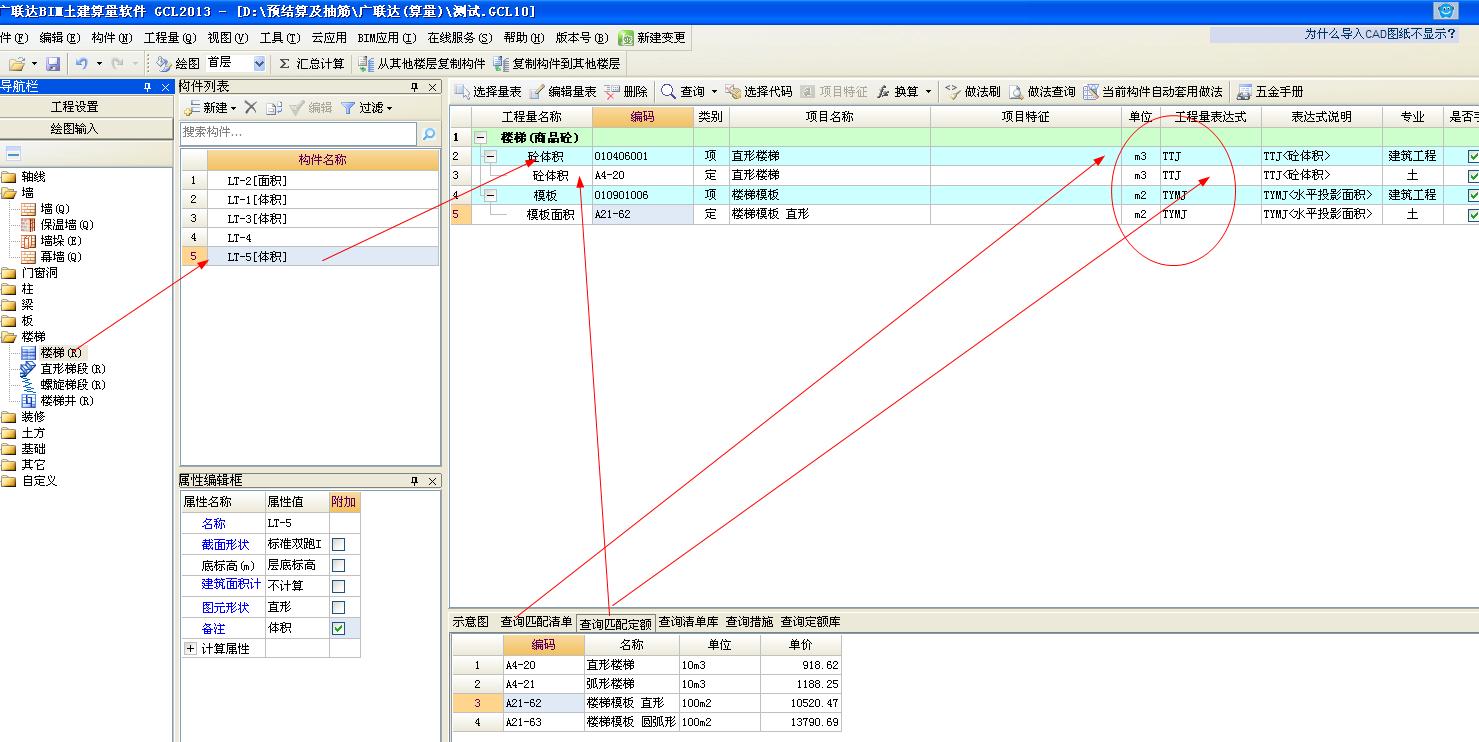Open the 视图(V) menu
Viewport: 1479px width, 742px height.
point(227,37)
